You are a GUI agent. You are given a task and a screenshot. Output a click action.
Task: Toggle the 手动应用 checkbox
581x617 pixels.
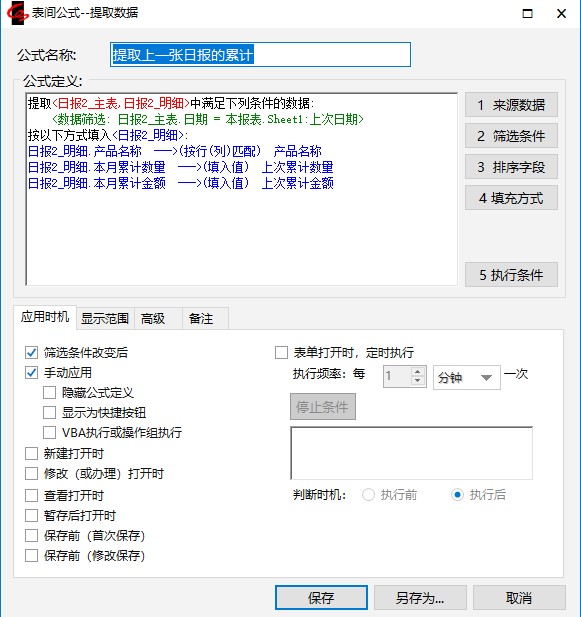point(31,372)
